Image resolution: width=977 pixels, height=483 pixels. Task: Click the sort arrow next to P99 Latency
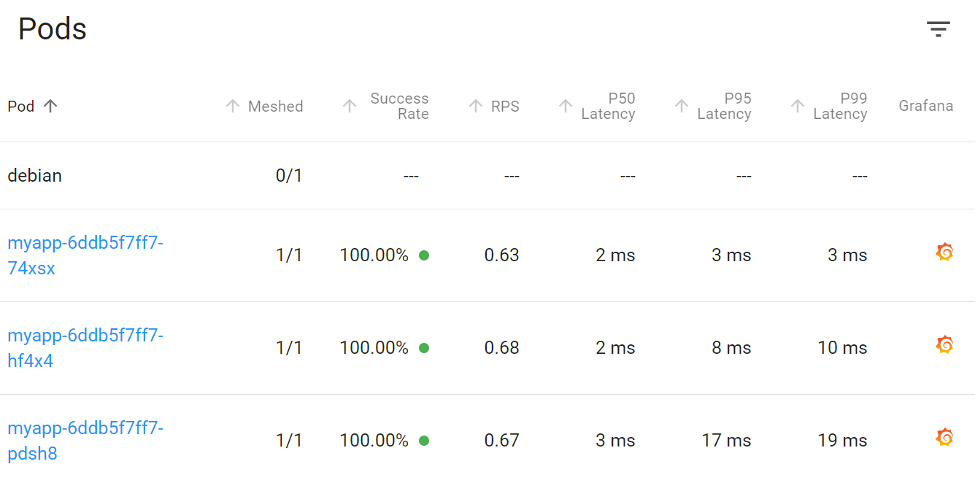pyautogui.click(x=797, y=107)
